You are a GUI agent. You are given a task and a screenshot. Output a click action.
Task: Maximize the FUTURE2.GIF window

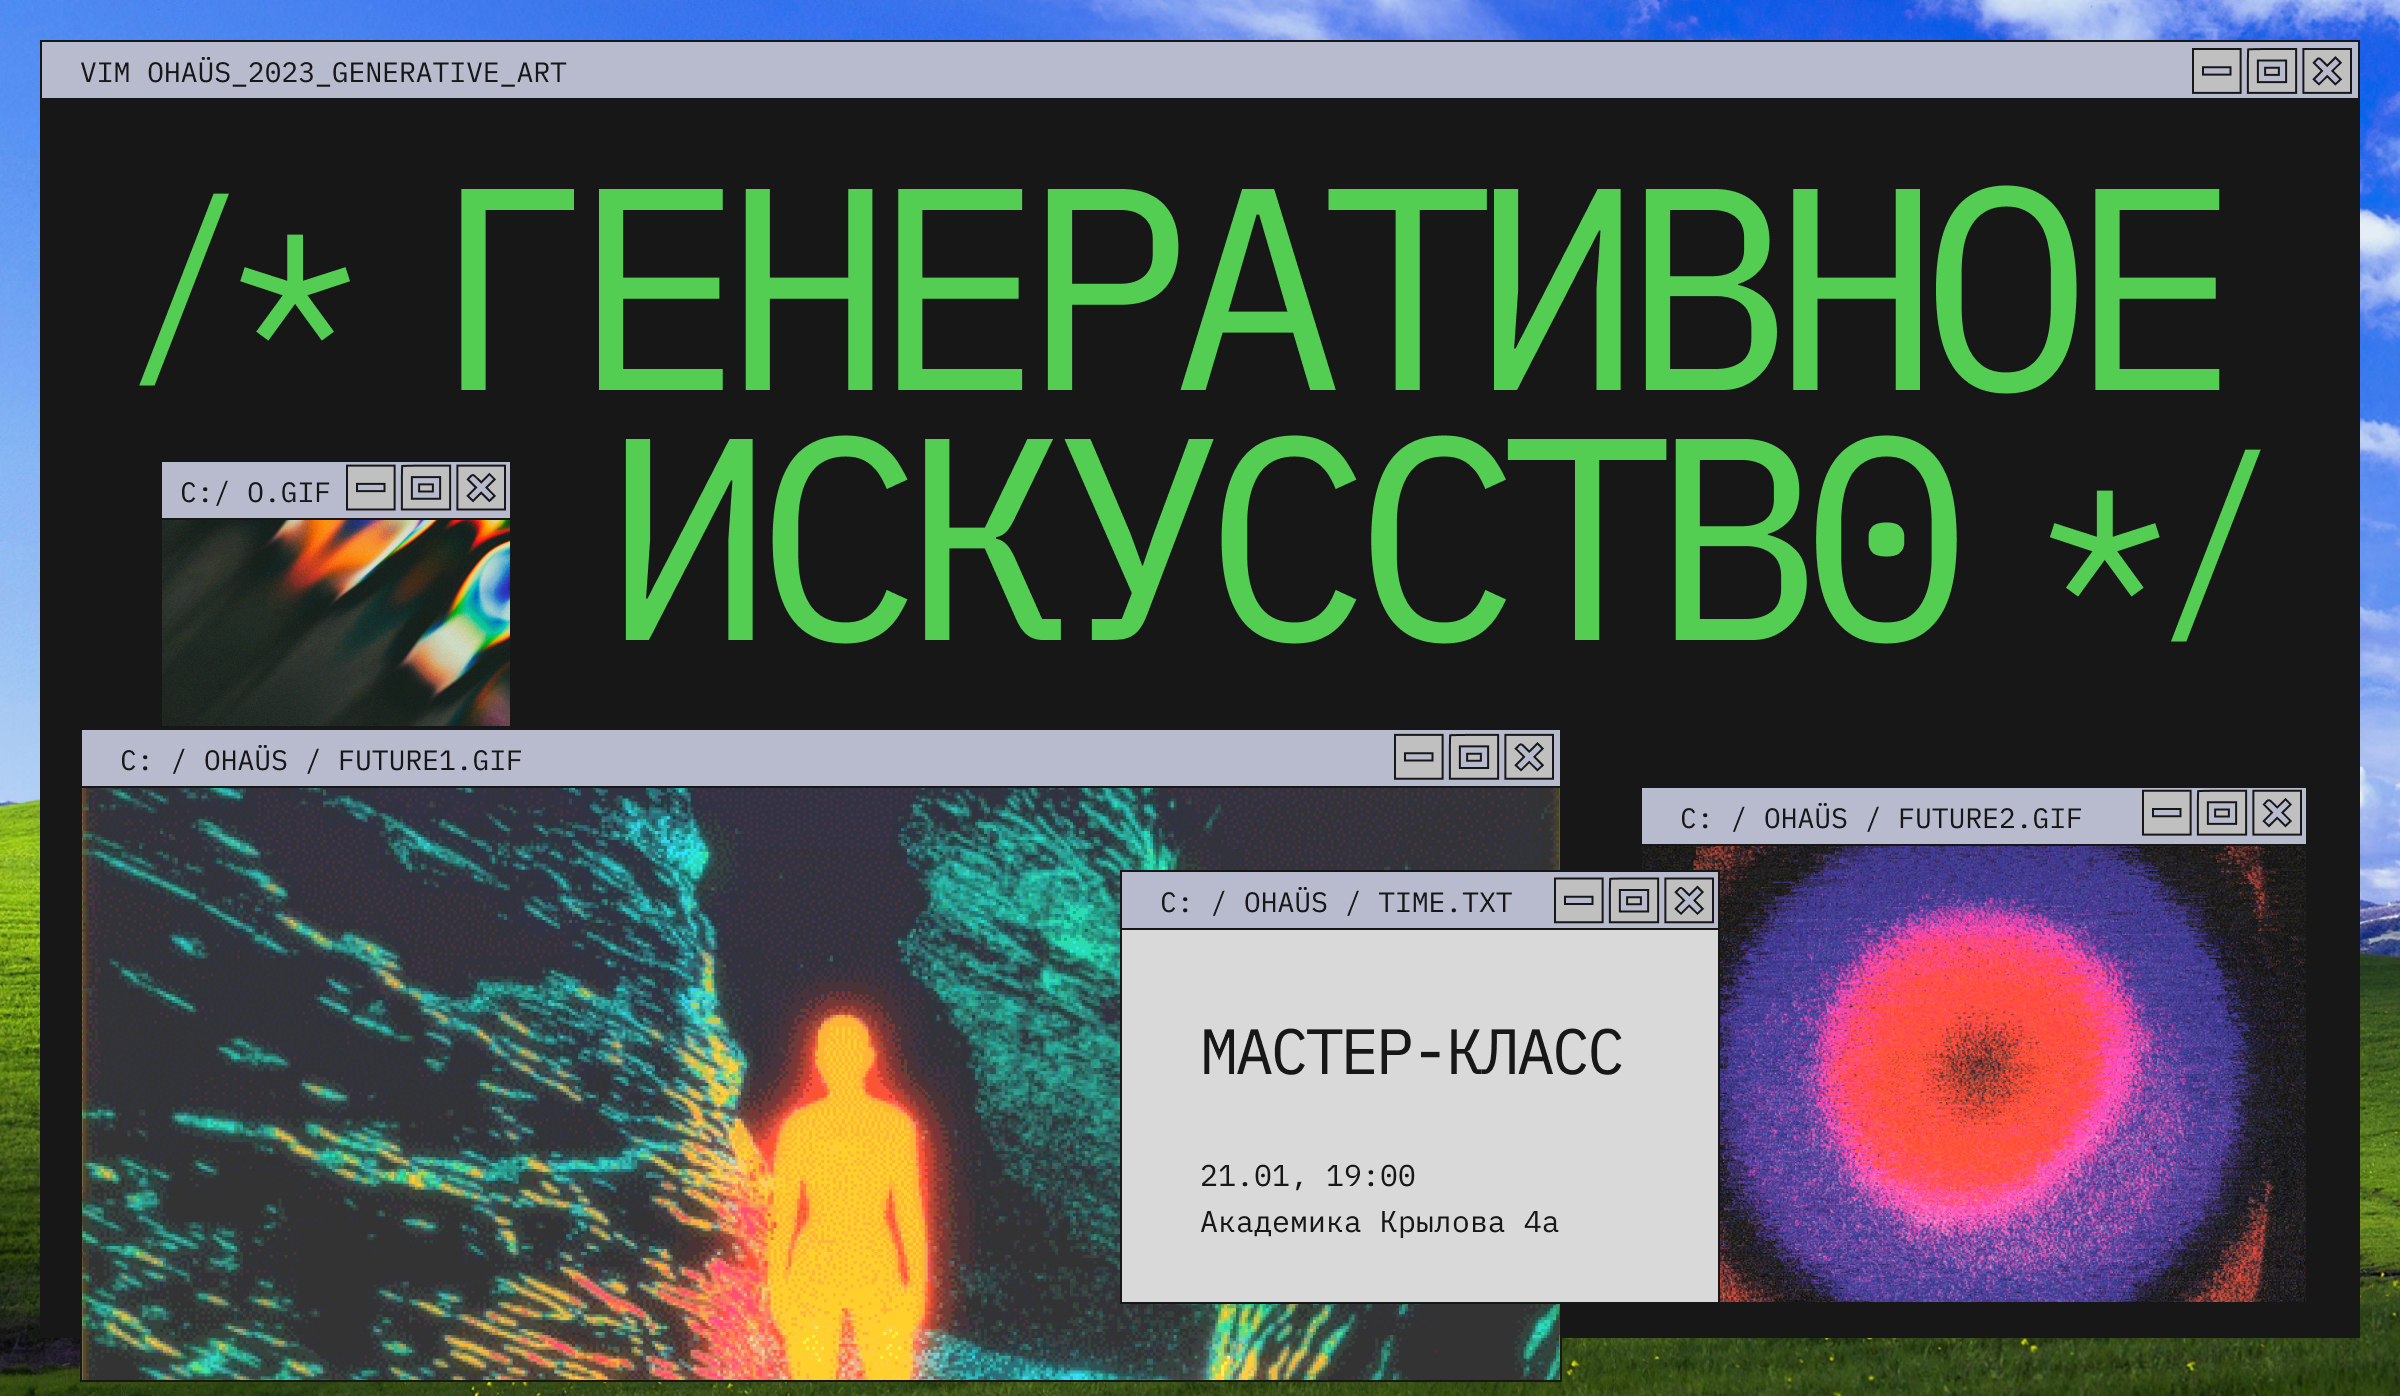(x=2222, y=813)
